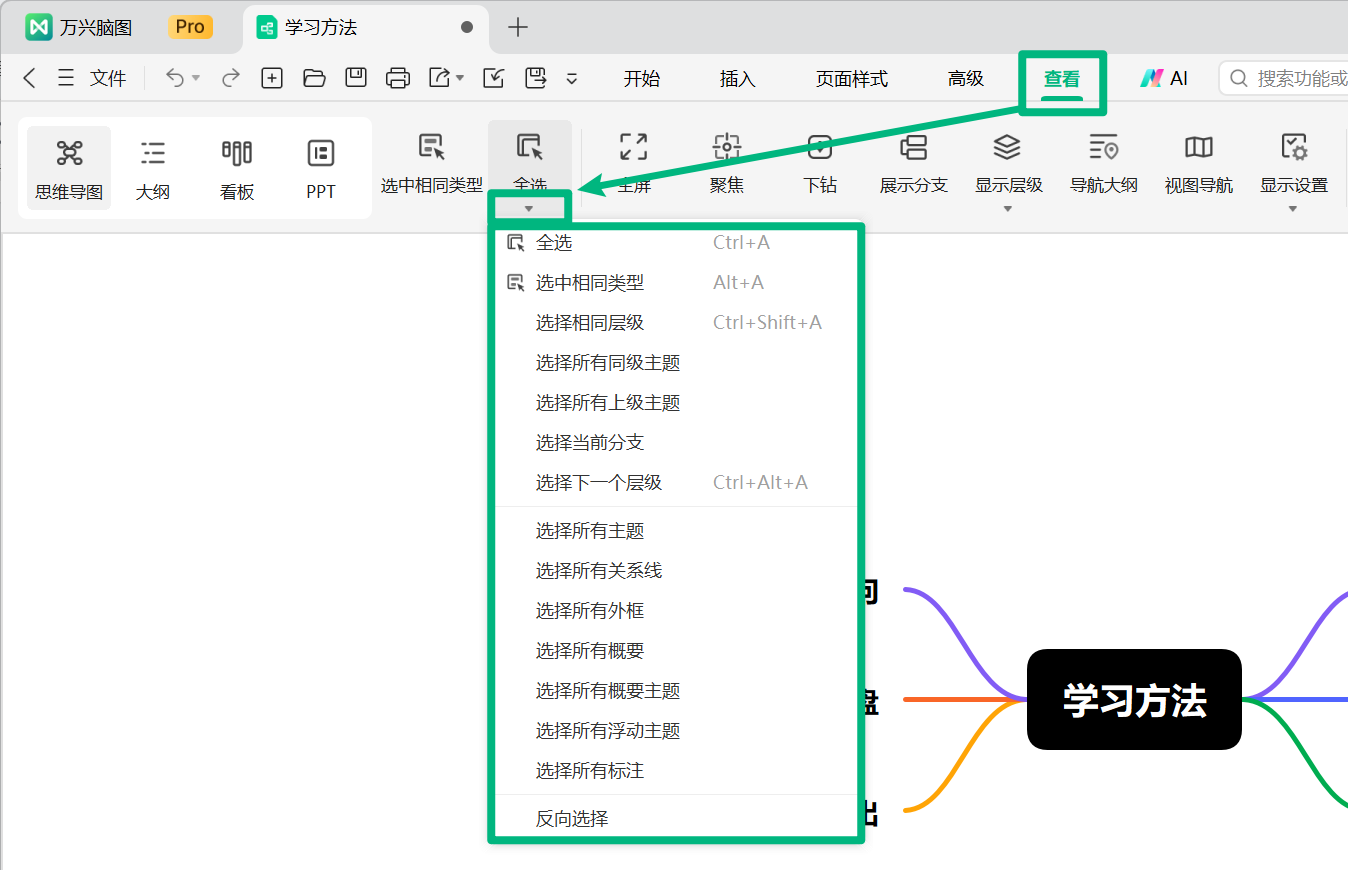Click the checkmark save-as icon
Image resolution: width=1348 pixels, height=870 pixels.
click(493, 78)
